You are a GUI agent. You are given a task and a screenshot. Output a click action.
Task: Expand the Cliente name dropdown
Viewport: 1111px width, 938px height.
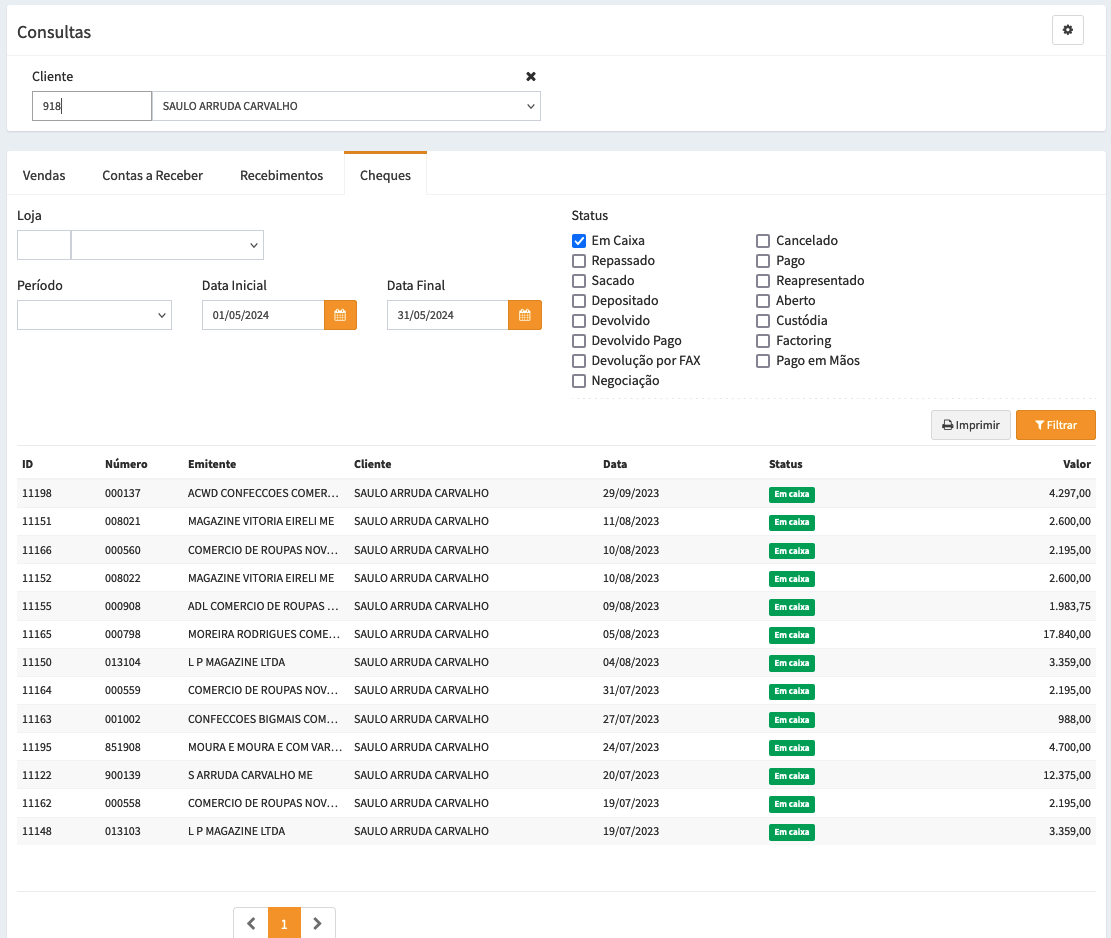(346, 106)
